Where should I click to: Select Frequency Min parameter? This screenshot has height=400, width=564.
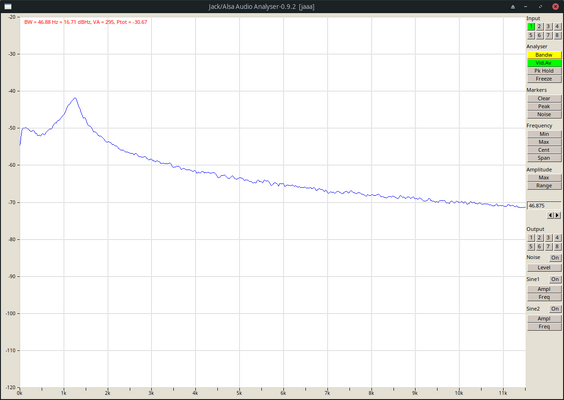click(544, 134)
